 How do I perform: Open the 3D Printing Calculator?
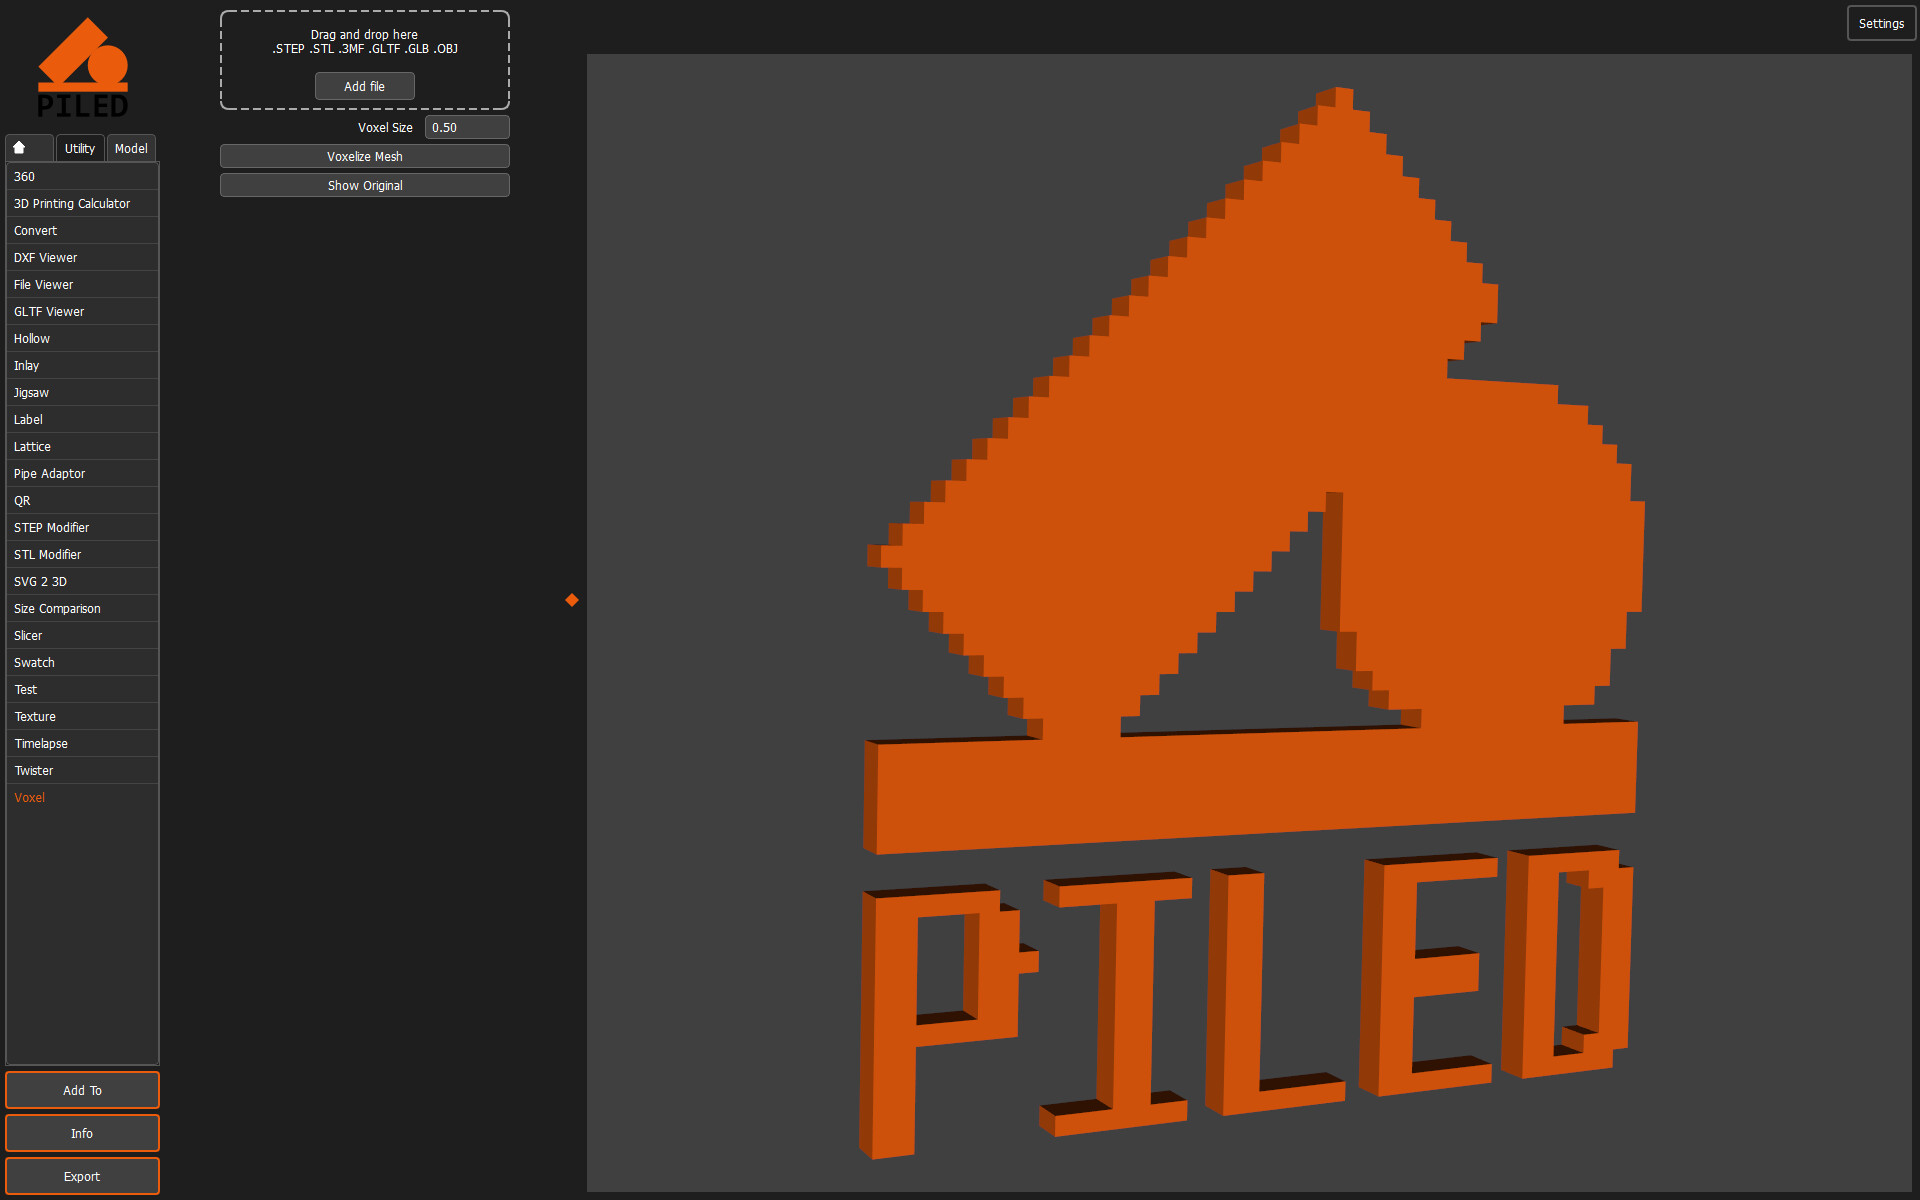tap(82, 204)
